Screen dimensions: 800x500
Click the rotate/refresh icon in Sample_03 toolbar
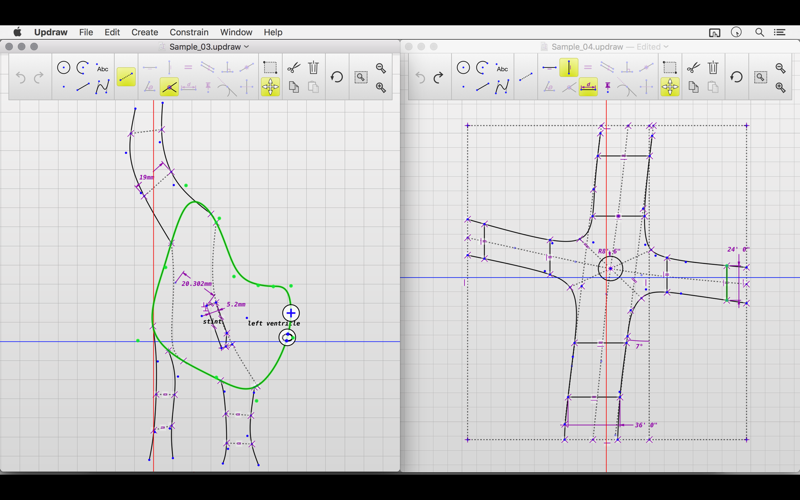tap(337, 78)
